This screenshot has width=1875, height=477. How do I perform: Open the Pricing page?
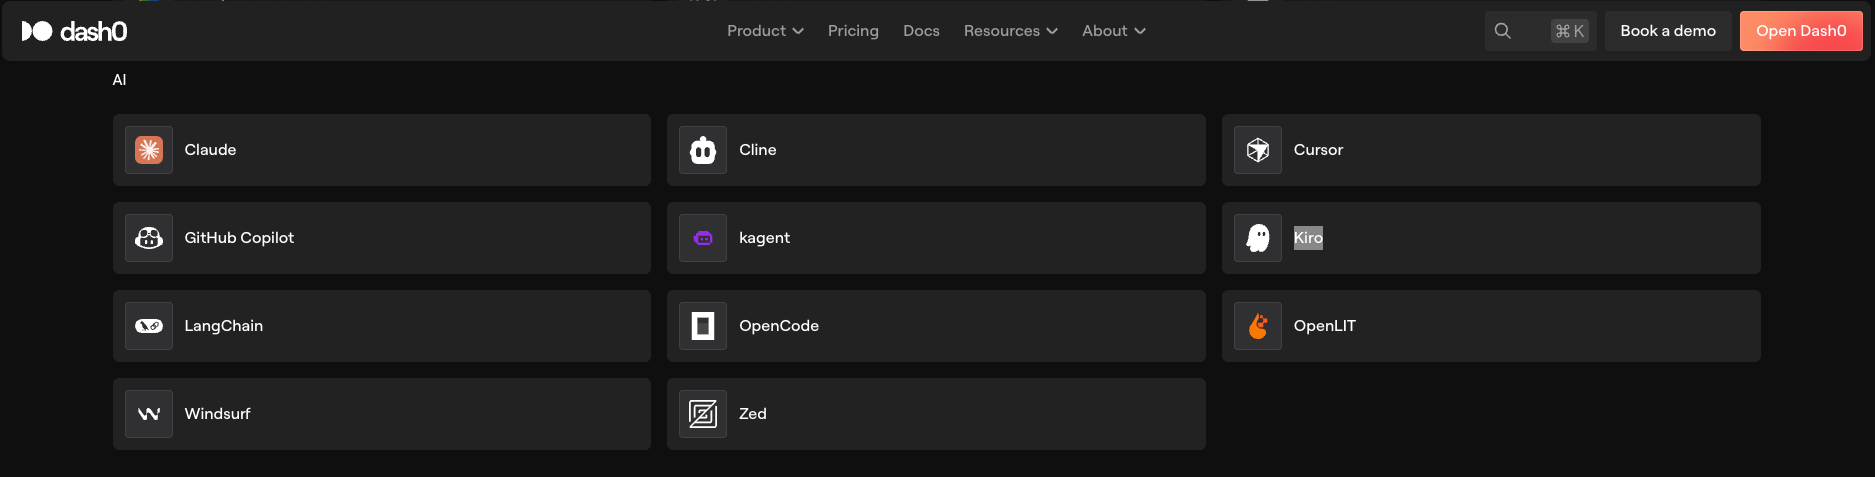point(853,31)
